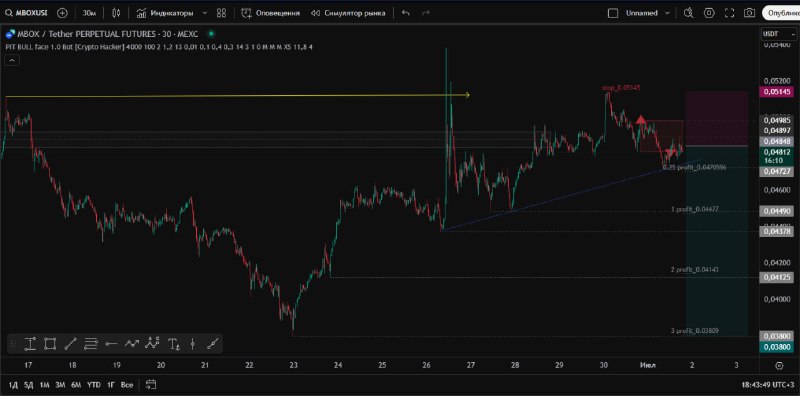Open go-to-date calendar icon
This screenshot has width=800, height=396.
(x=151, y=385)
